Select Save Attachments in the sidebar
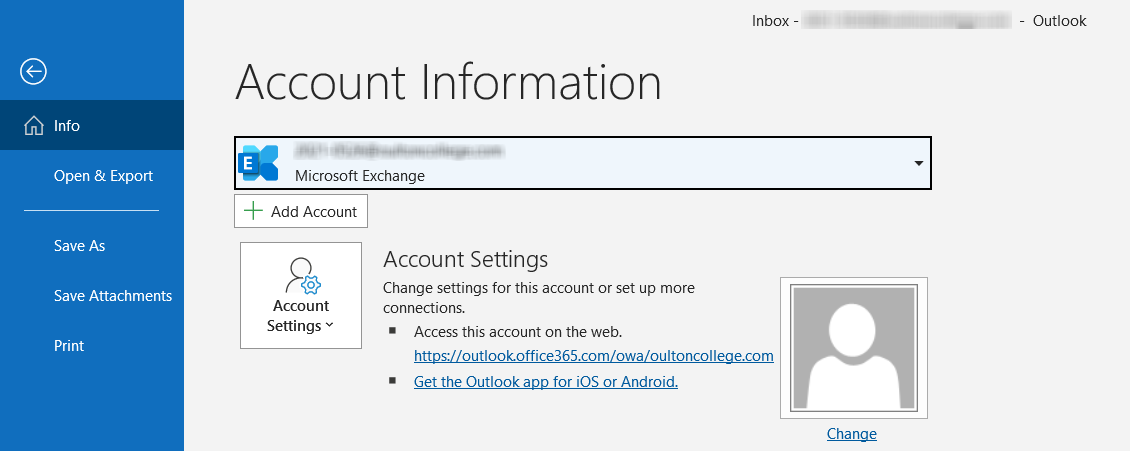Screen dimensions: 1130x451 click(x=112, y=295)
